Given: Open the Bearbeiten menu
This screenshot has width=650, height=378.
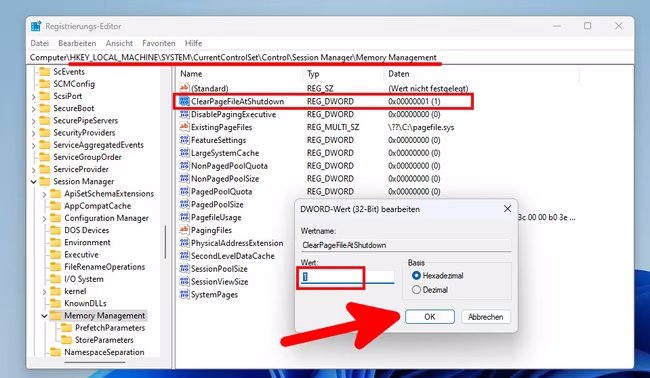Looking at the screenshot, I should [x=77, y=43].
